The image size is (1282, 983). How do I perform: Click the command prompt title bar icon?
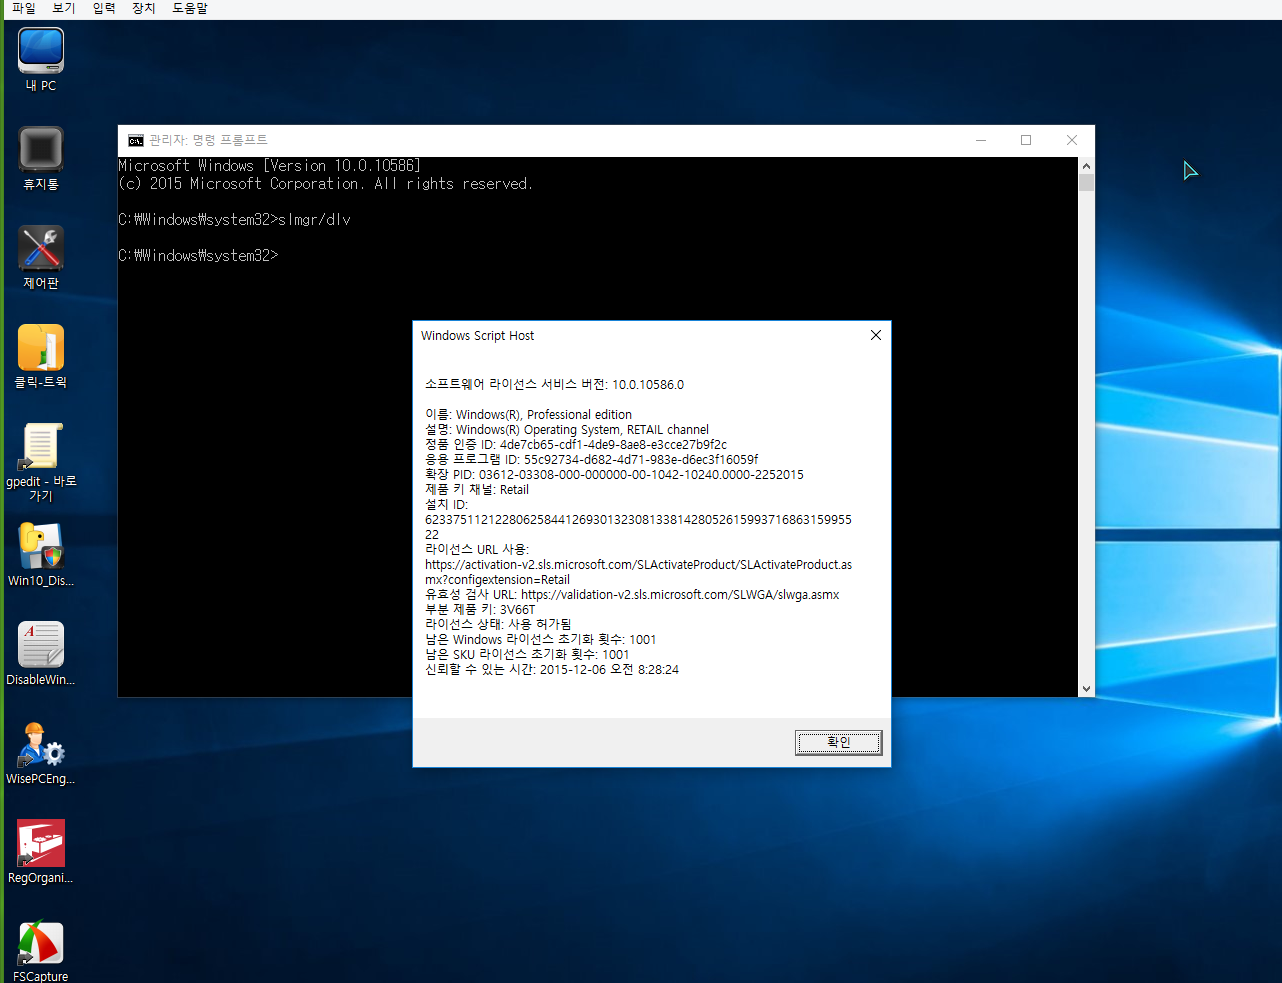pyautogui.click(x=136, y=141)
